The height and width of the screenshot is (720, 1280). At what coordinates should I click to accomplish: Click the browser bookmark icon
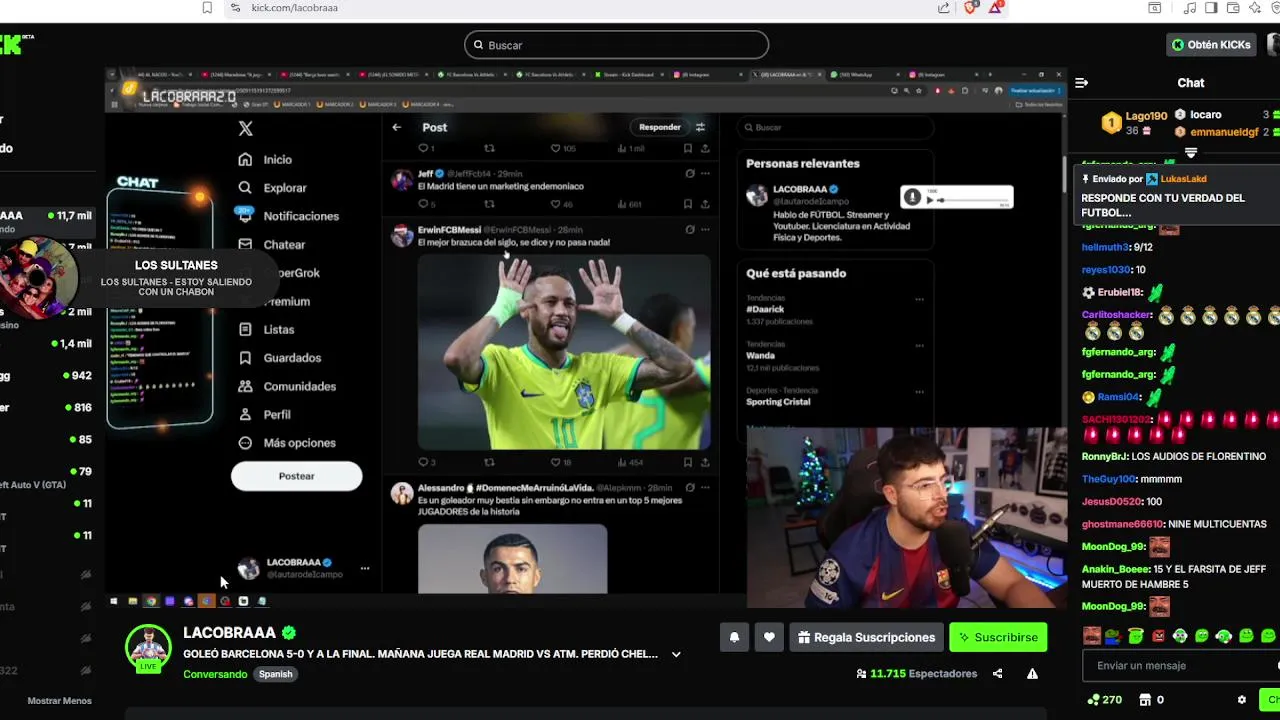[x=207, y=8]
